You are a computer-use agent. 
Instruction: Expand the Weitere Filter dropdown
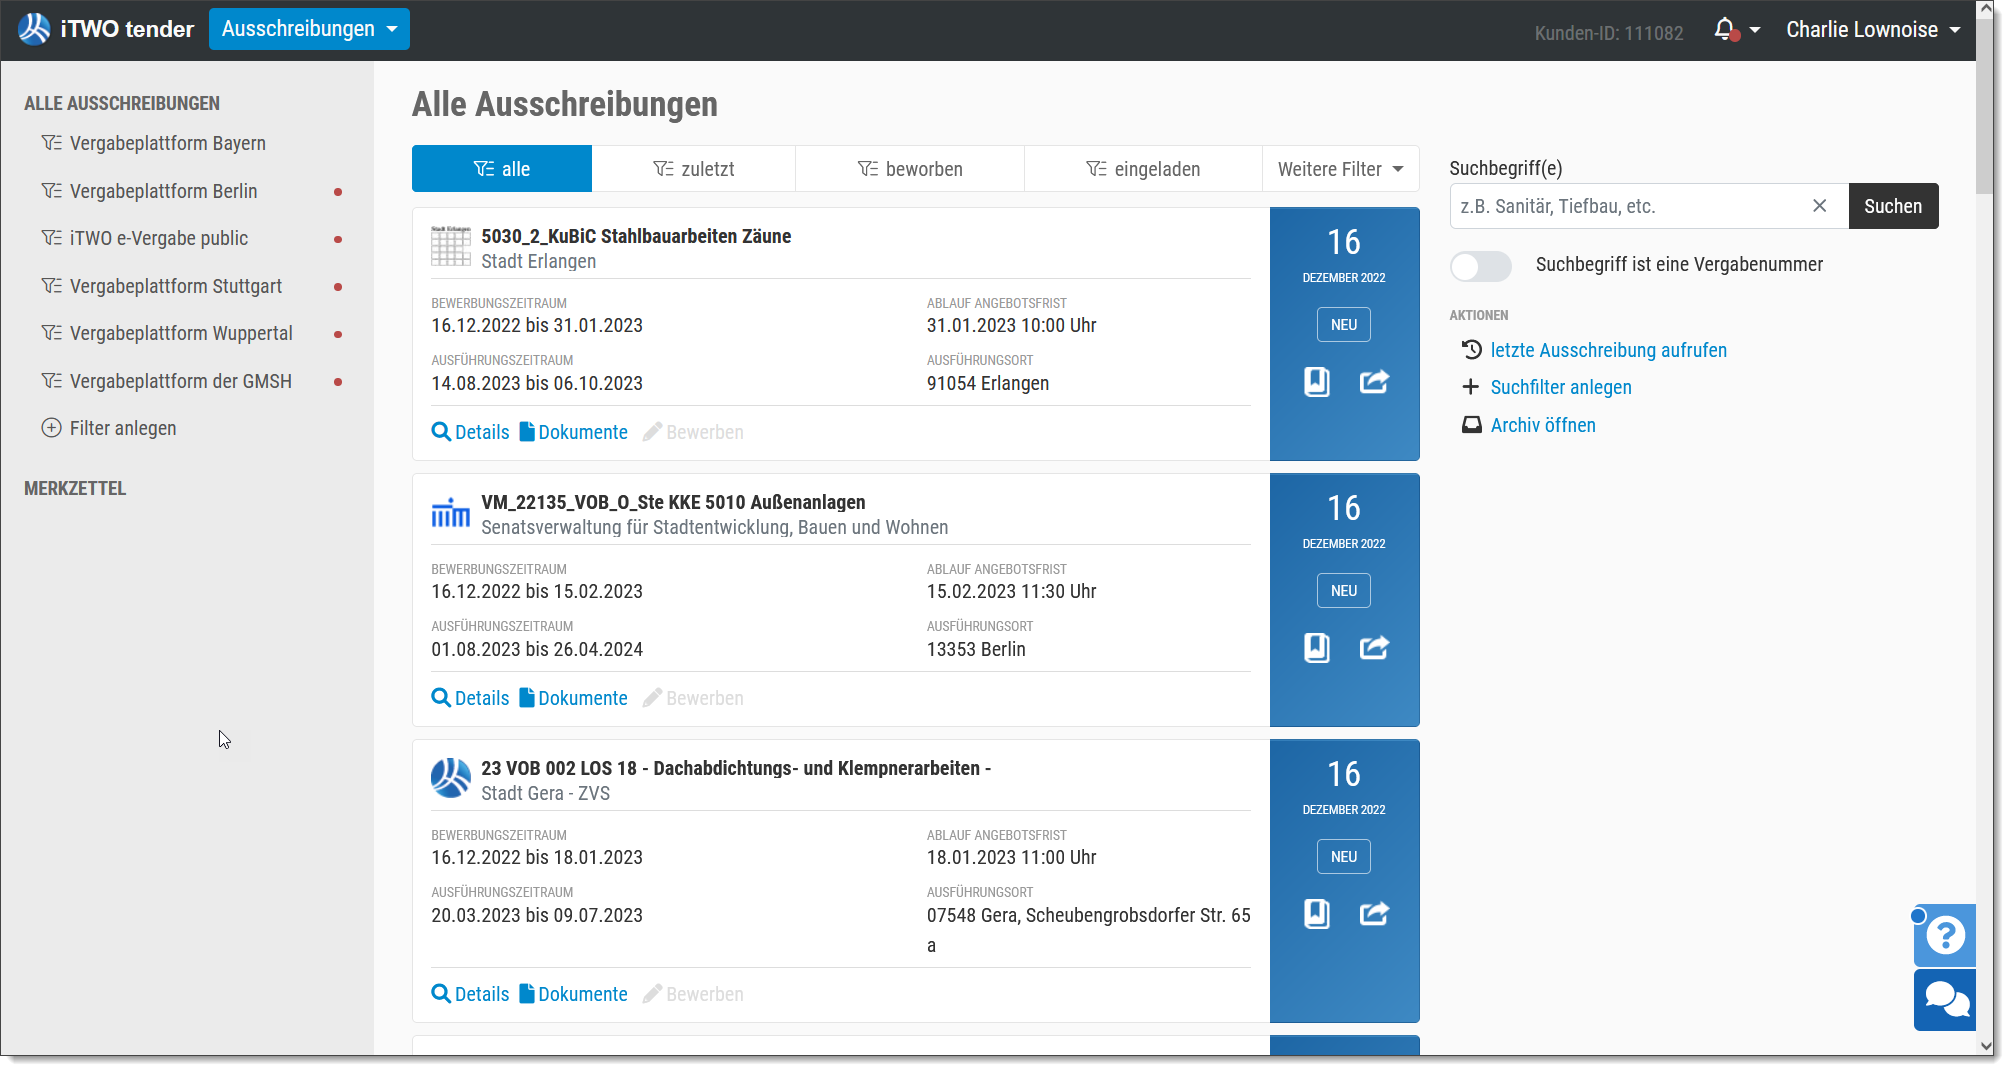[1340, 169]
